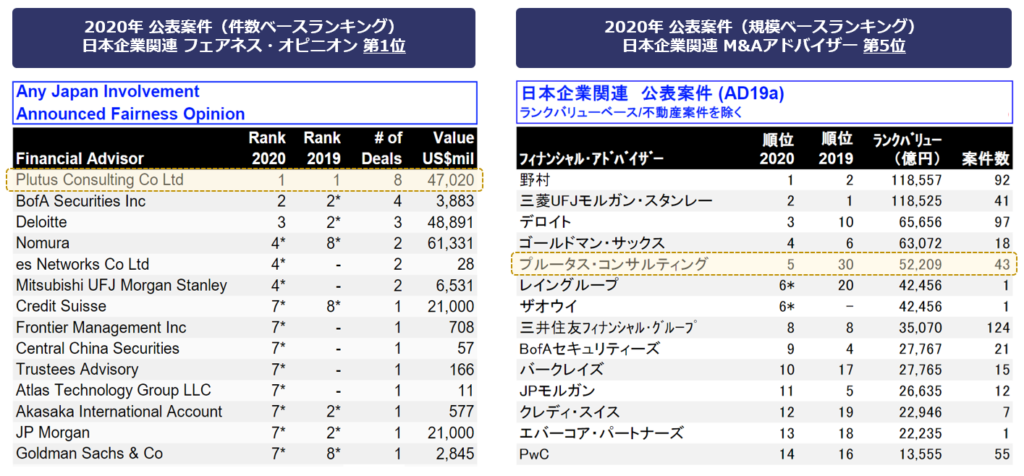The width and height of the screenshot is (1024, 476).
Task: Select the 'es Networks Co Ltd' entry
Action: [x=82, y=264]
